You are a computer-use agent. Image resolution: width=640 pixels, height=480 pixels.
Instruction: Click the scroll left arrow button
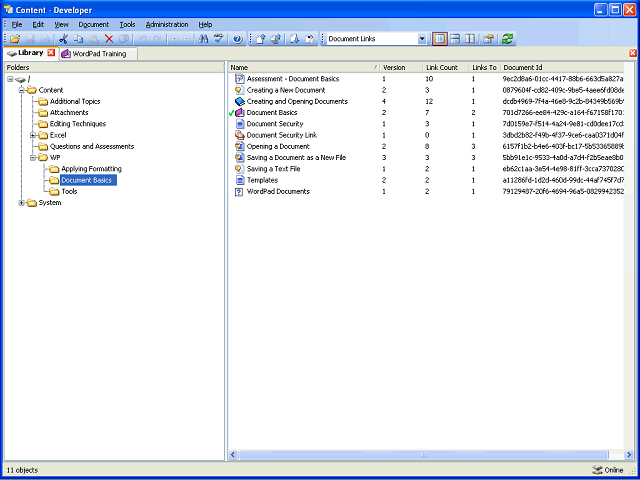pyautogui.click(x=233, y=455)
